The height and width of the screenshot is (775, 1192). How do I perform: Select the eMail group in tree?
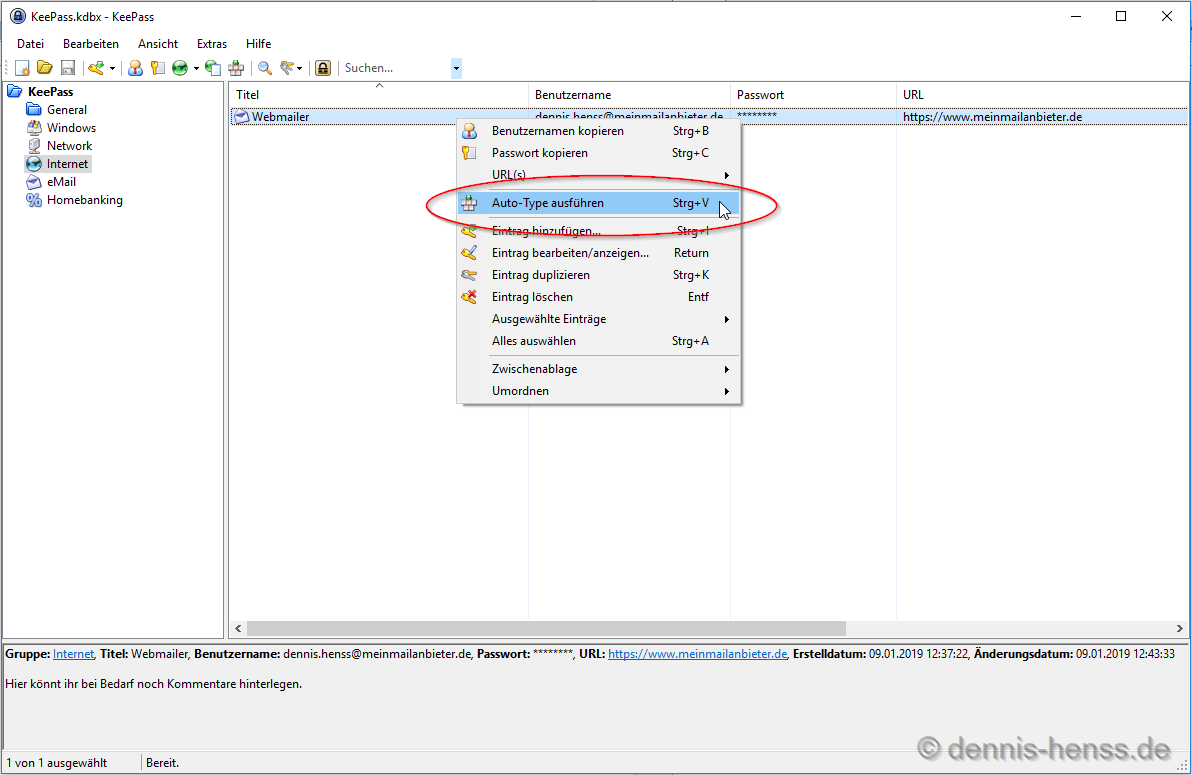pyautogui.click(x=61, y=182)
